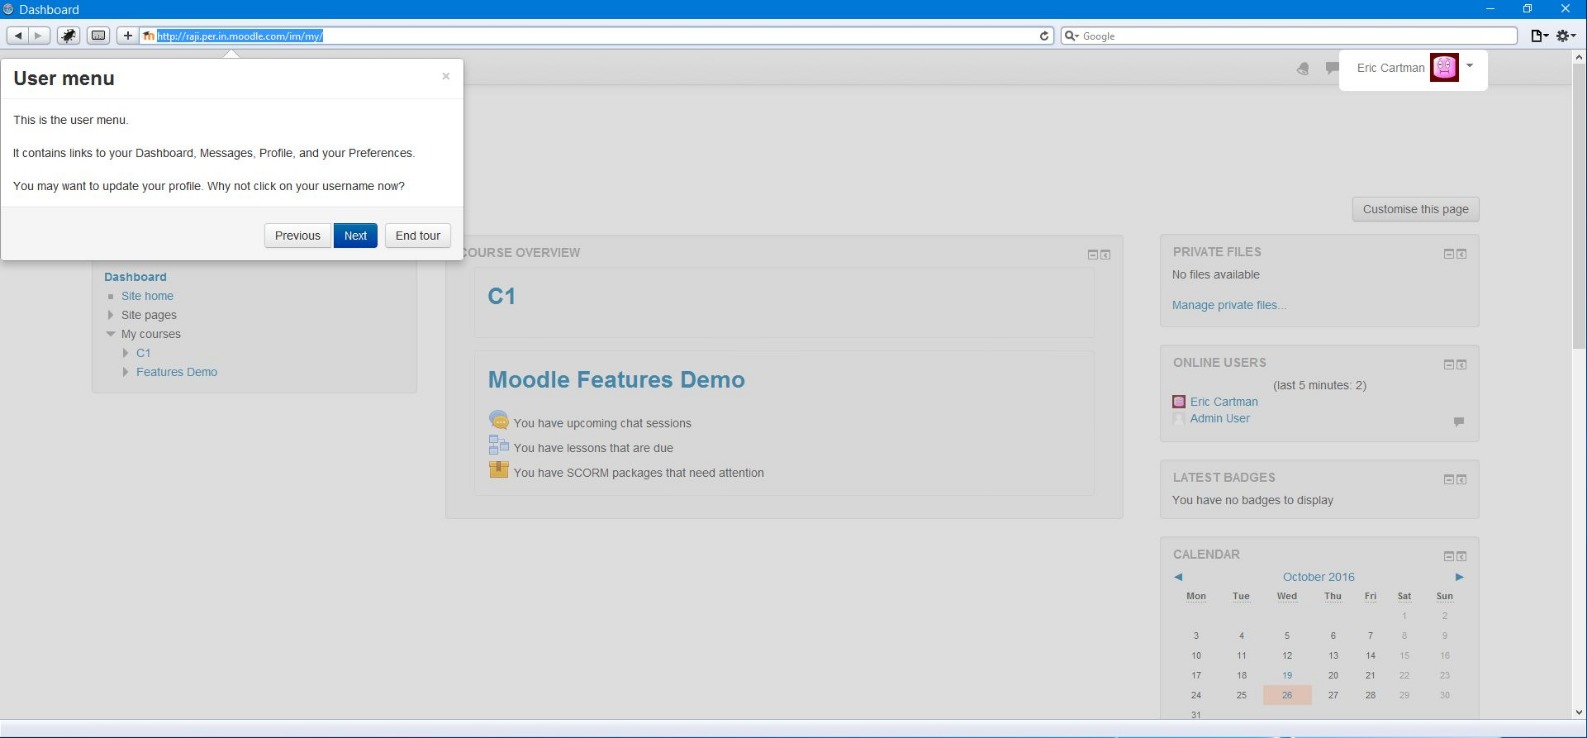Hide the Private files block
This screenshot has height=738, width=1587.
coord(1448,254)
